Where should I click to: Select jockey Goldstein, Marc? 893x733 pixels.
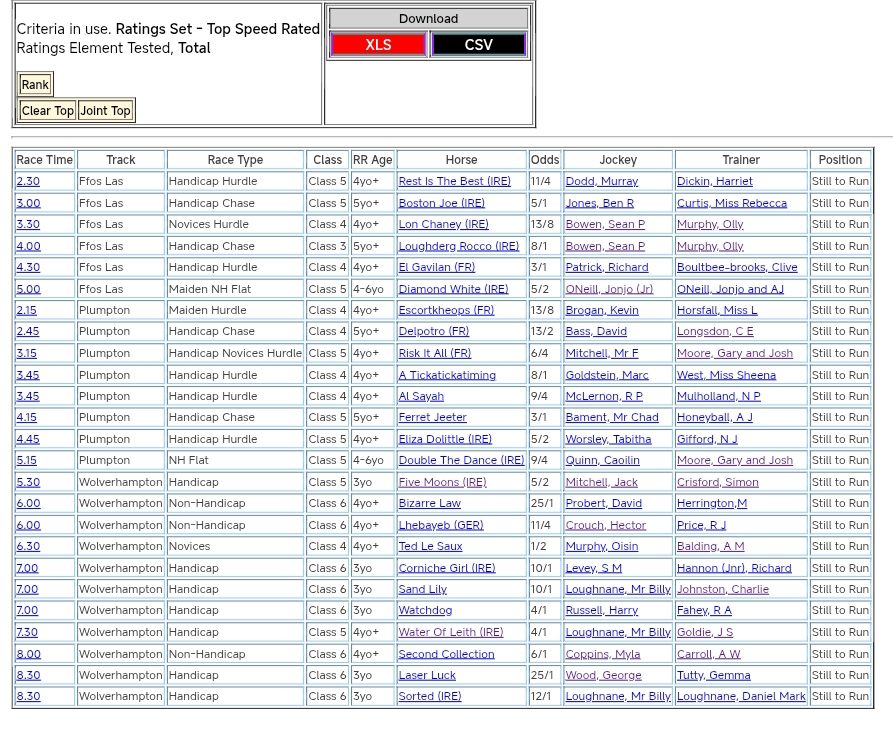tap(606, 375)
